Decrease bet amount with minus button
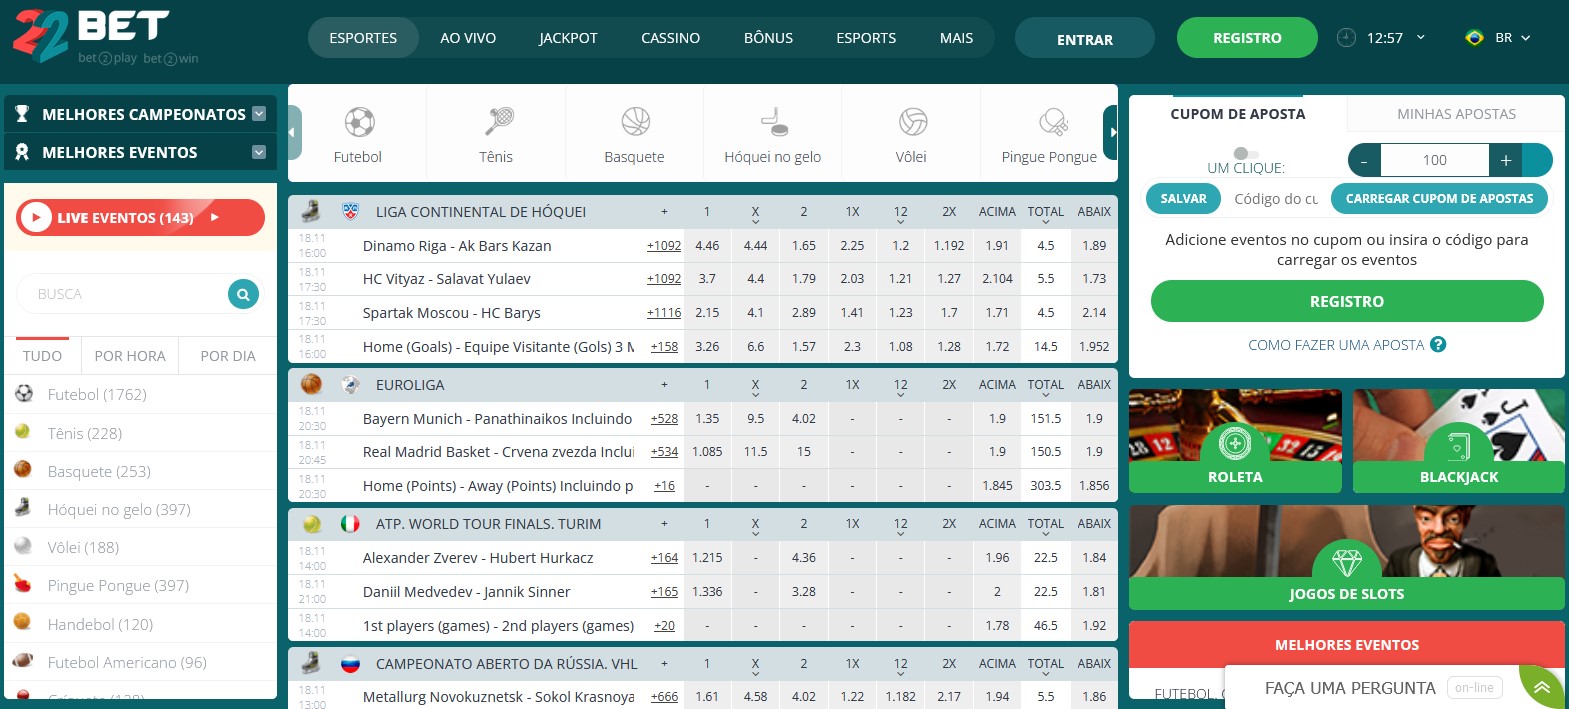Viewport: 1569px width, 709px height. coord(1364,160)
